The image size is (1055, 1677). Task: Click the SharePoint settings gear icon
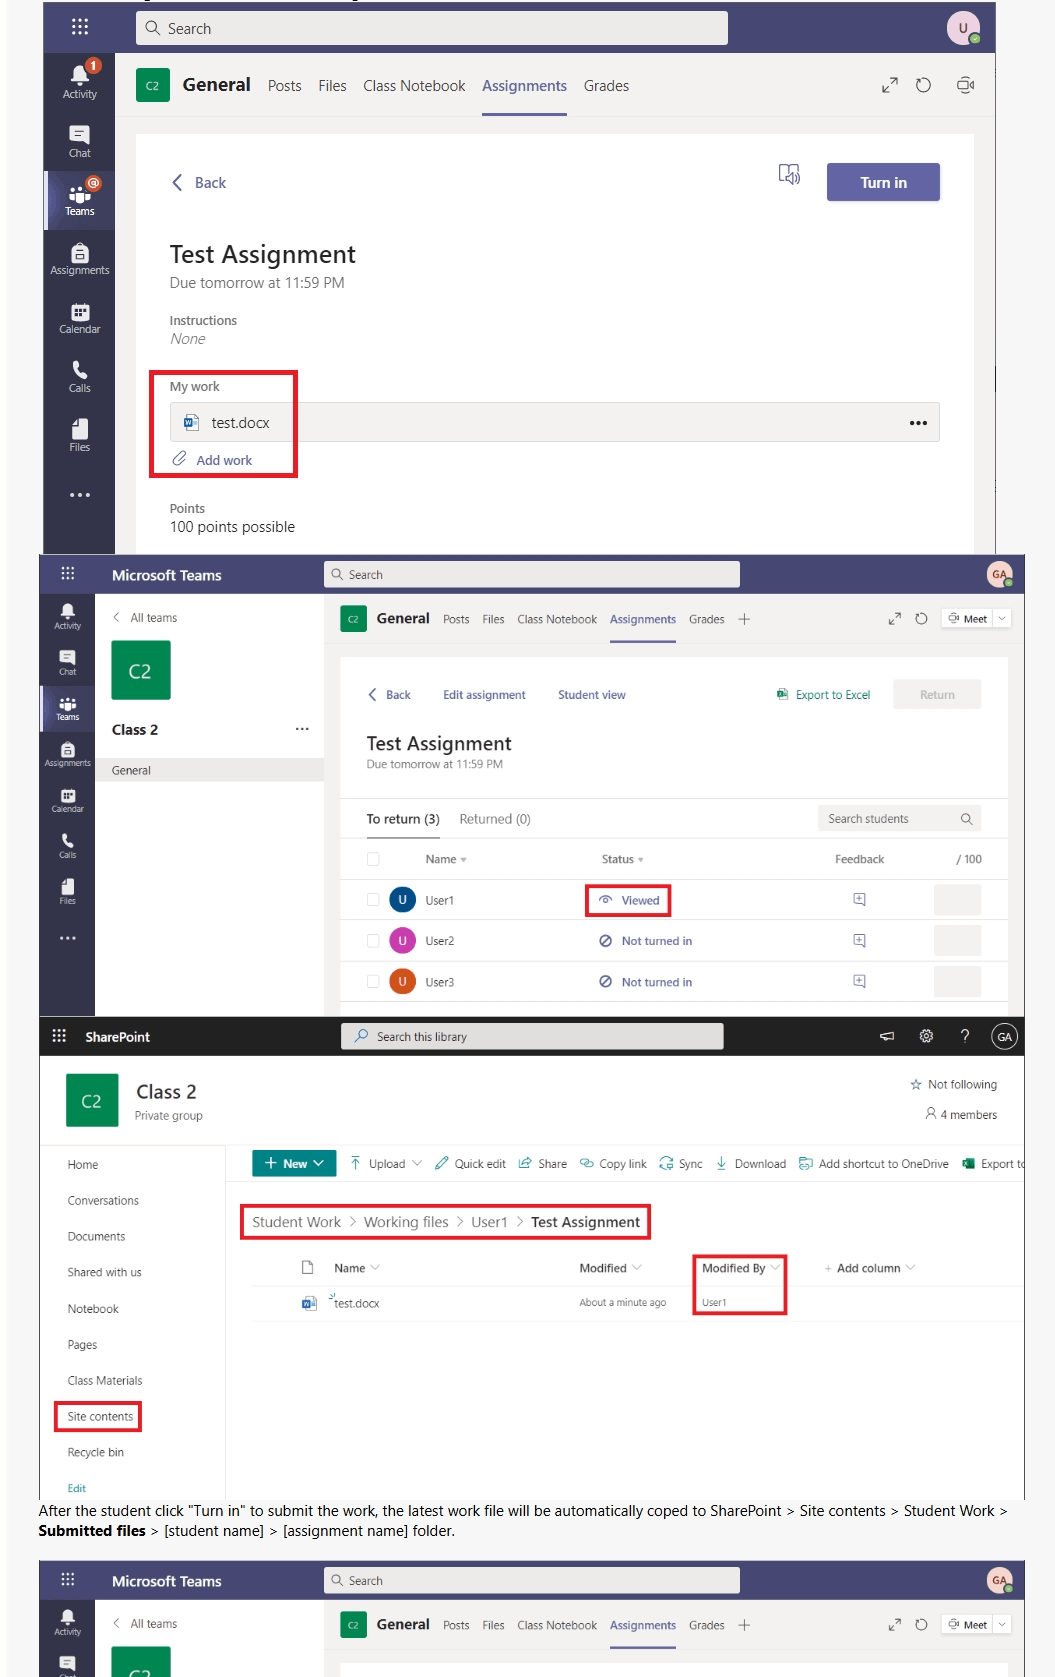pyautogui.click(x=926, y=1036)
